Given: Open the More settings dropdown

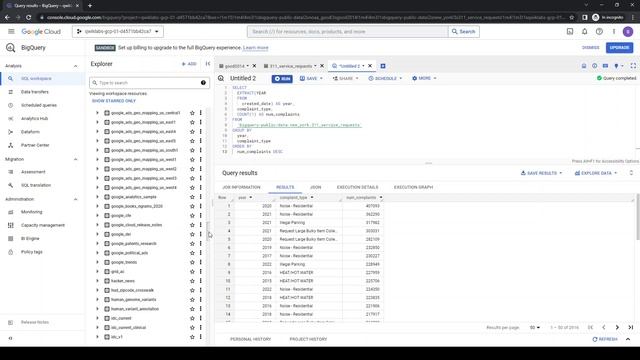Looking at the screenshot, I should coord(424,78).
